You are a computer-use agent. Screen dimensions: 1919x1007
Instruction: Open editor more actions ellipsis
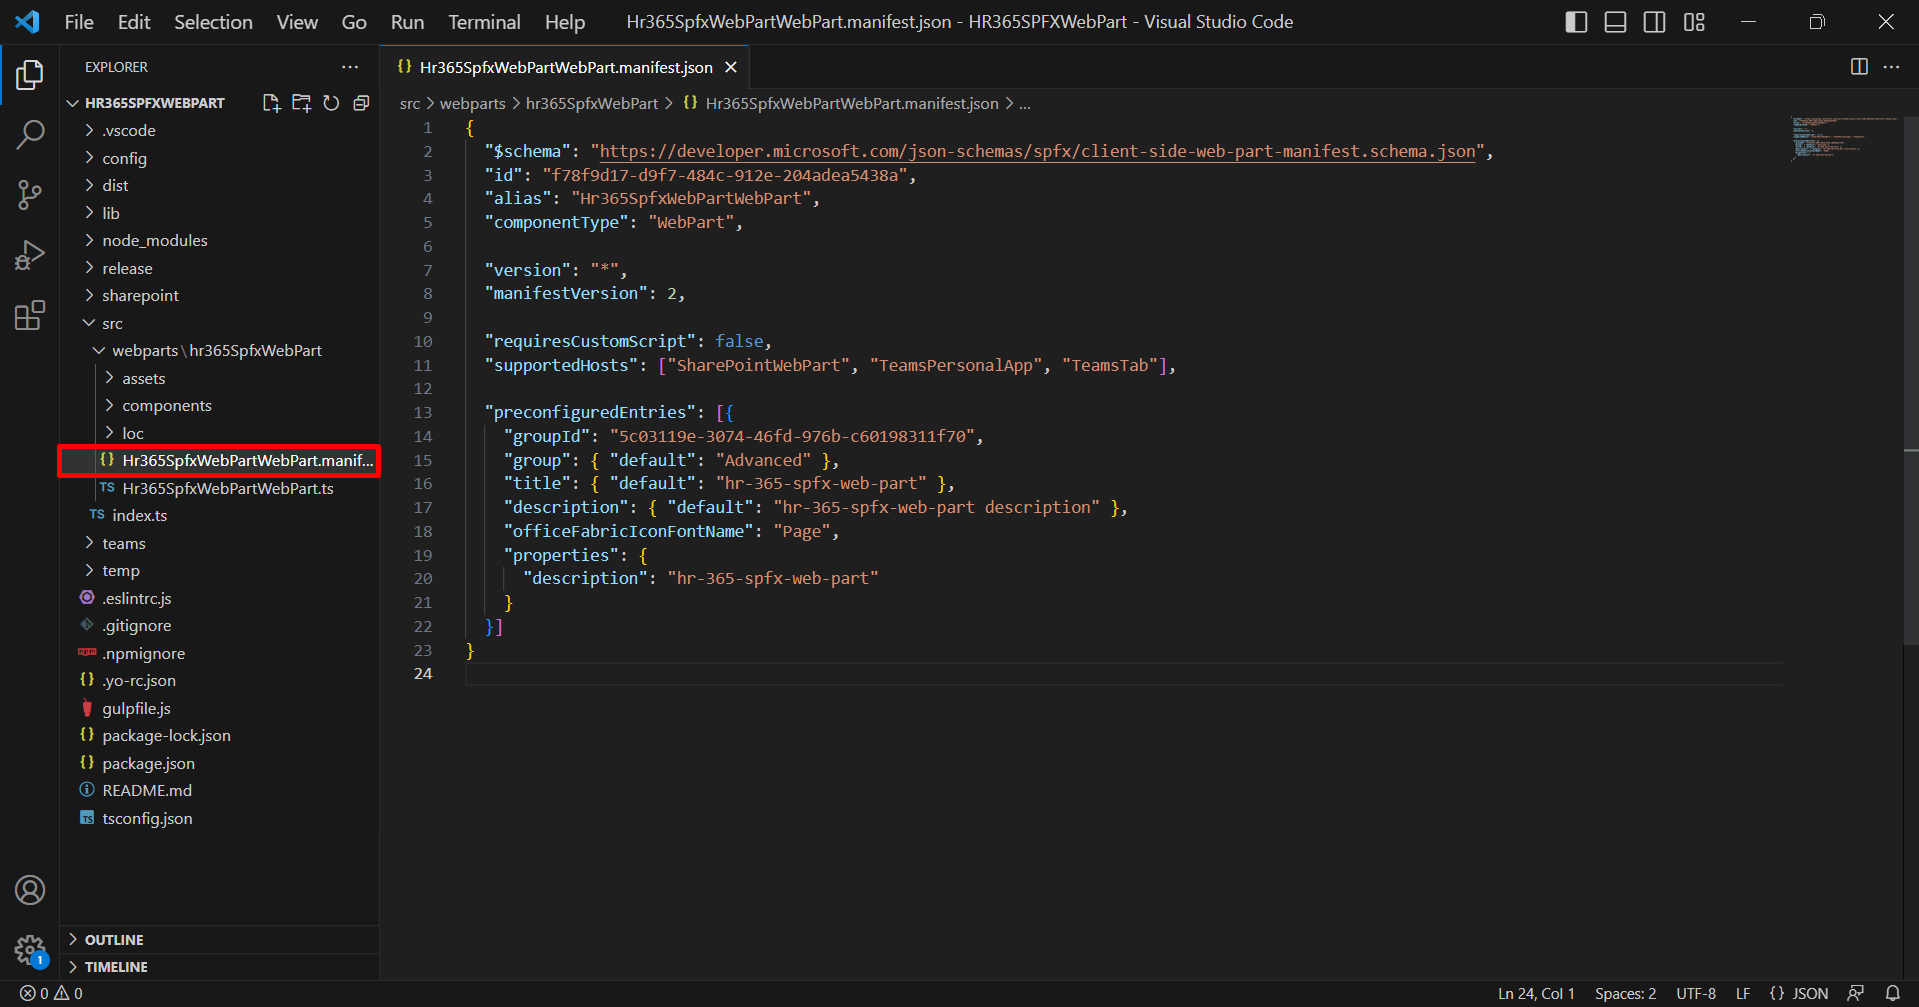point(1891,67)
